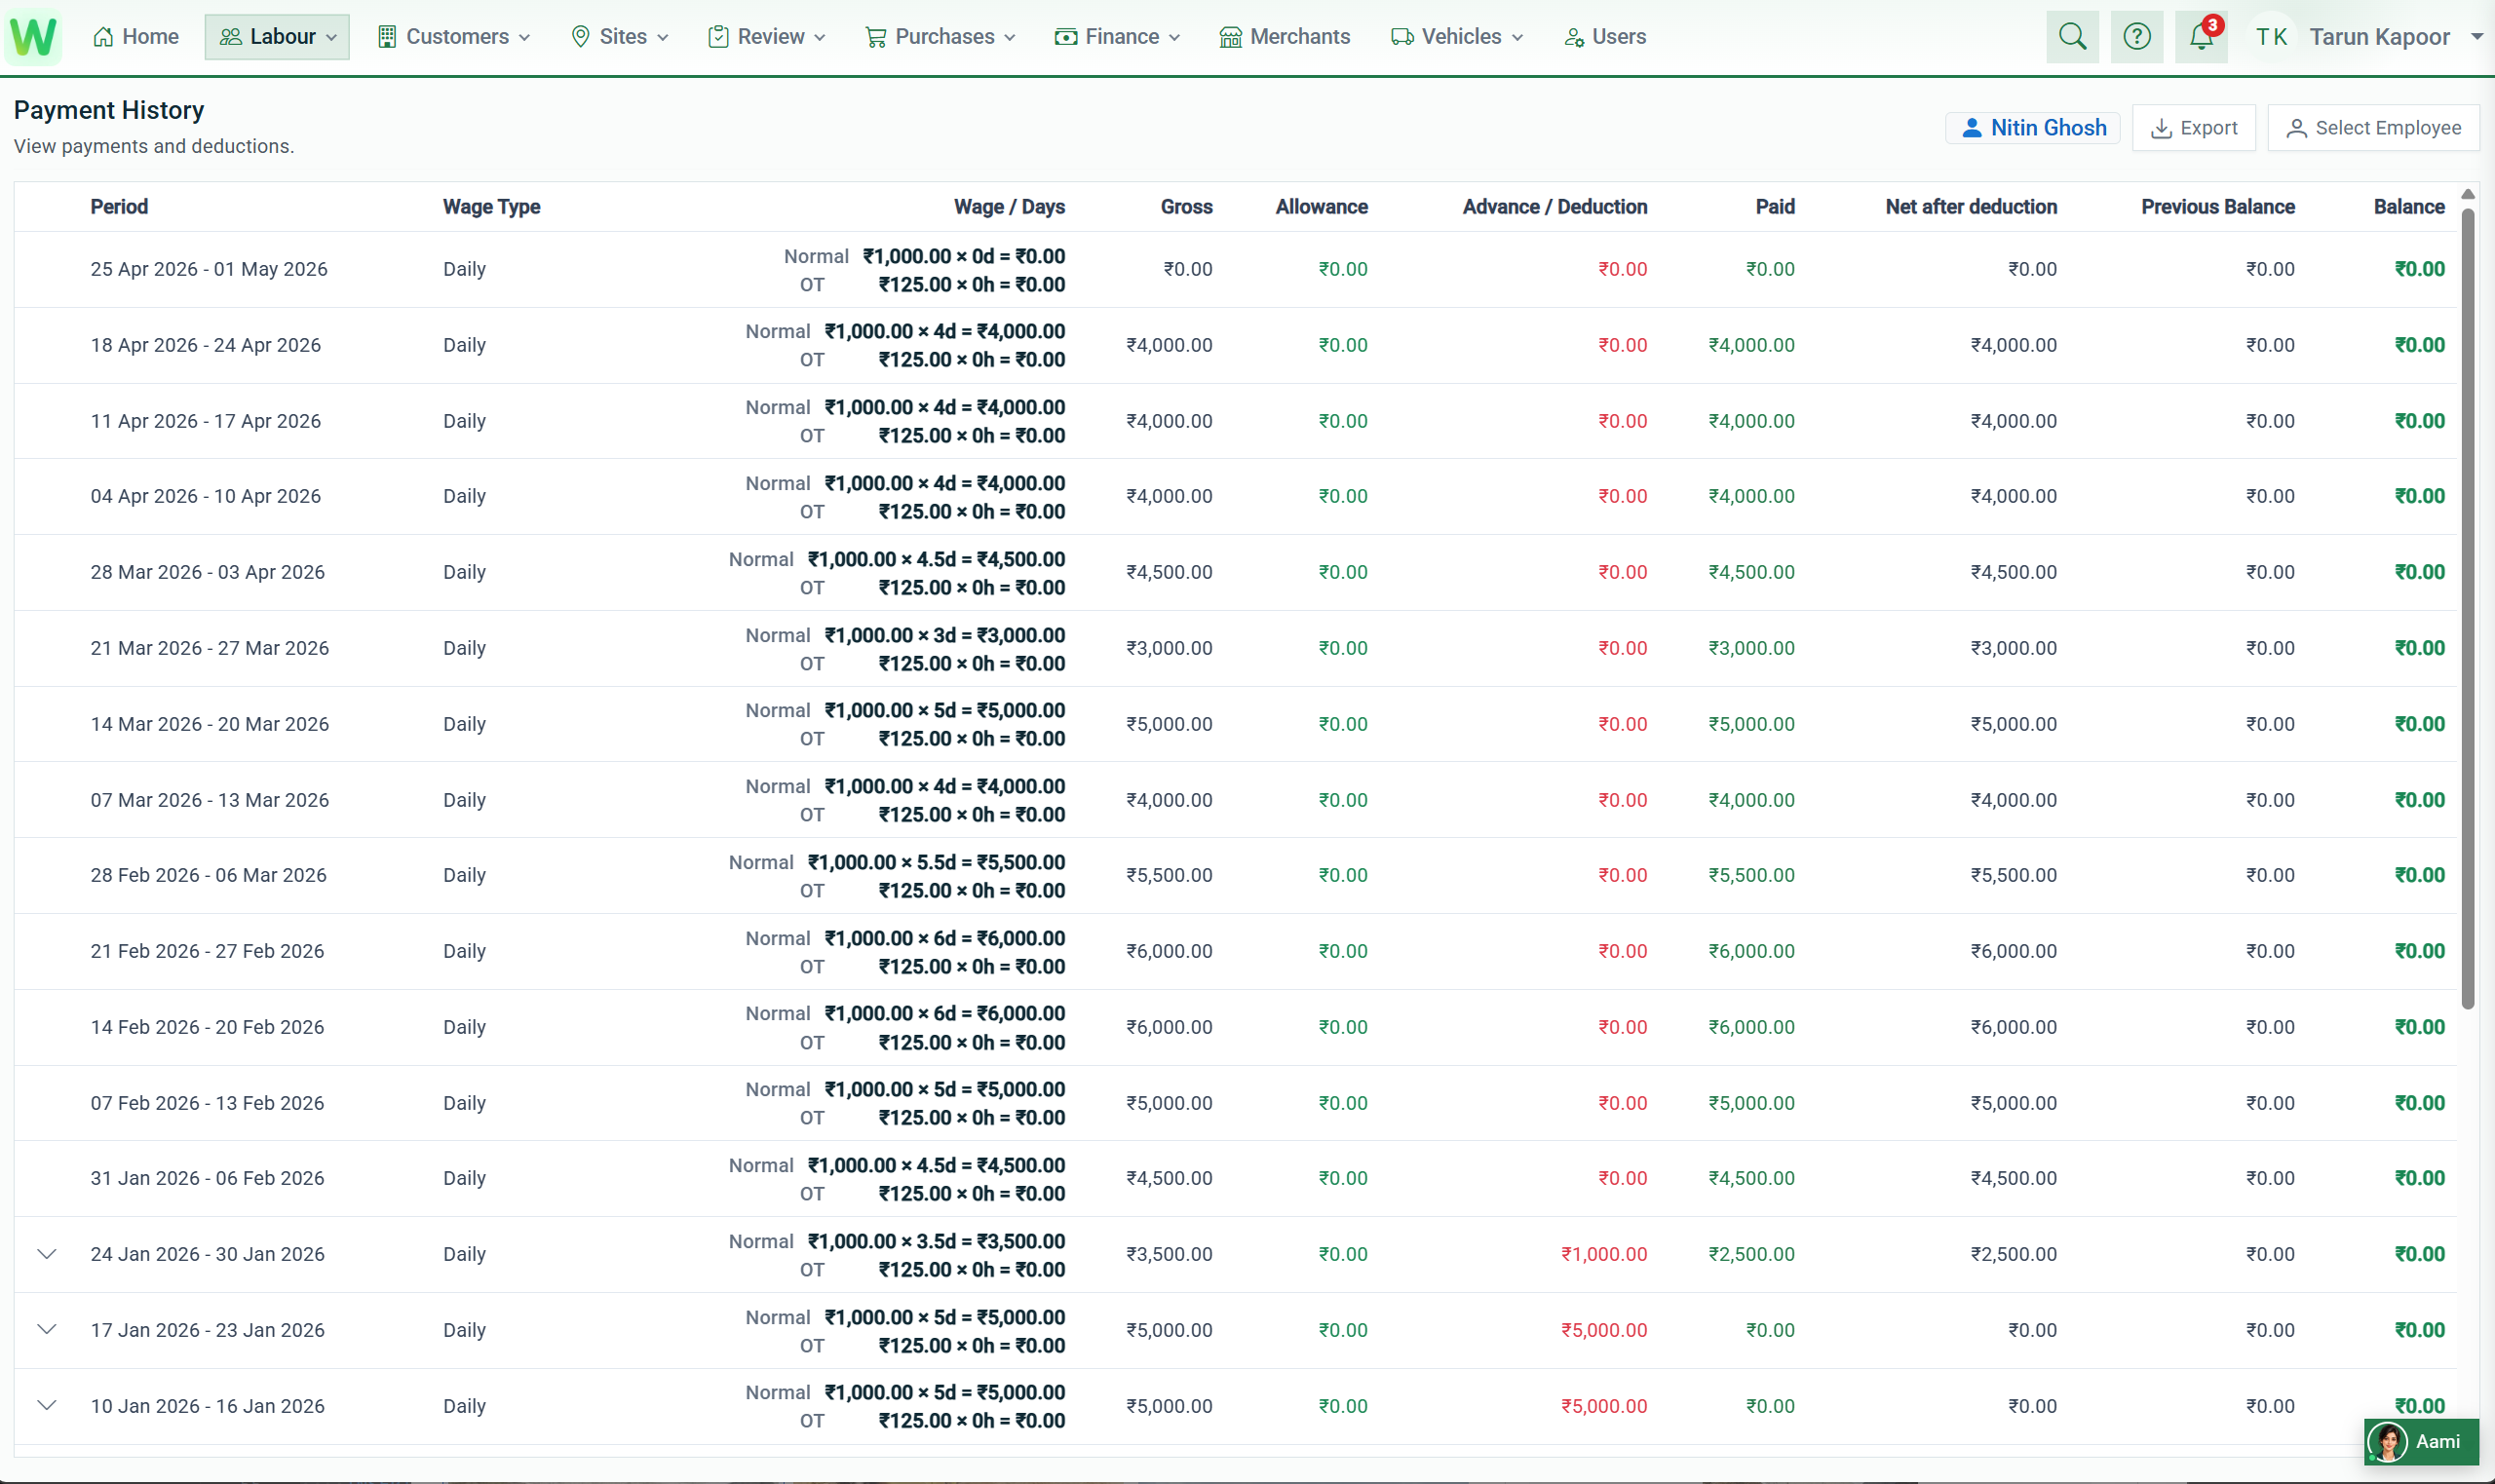Click the Payment History page title
The image size is (2495, 1484).
click(109, 110)
